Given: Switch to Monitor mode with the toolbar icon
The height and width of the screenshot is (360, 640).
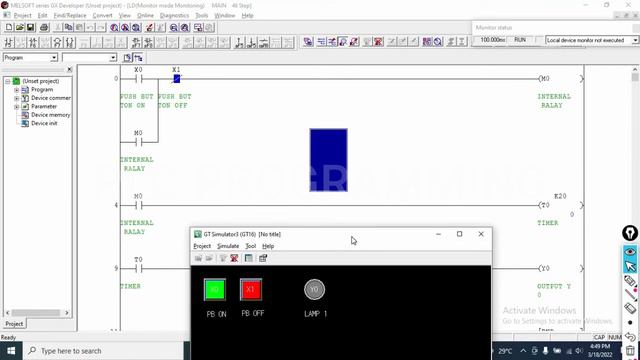Looking at the screenshot, I should coord(343,42).
